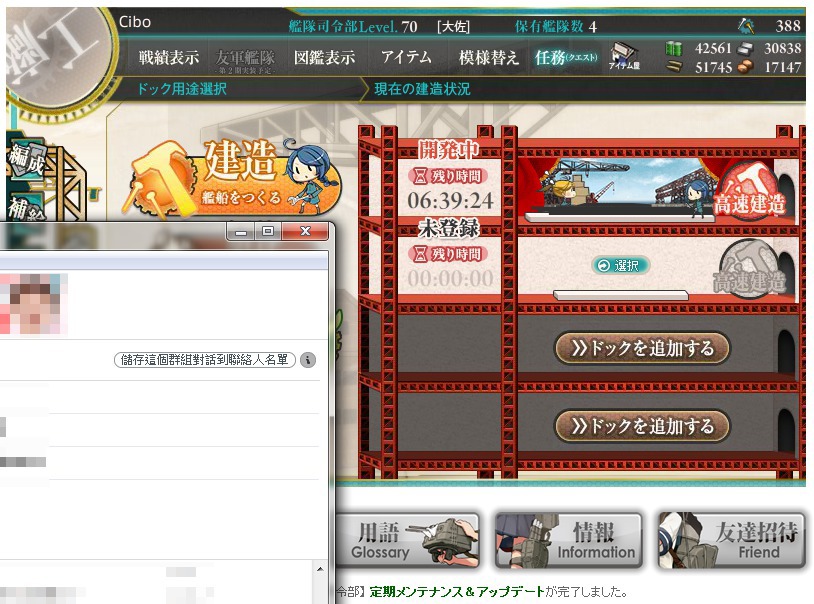This screenshot has height=604, width=814.
Task: Click the ammunition amount 51745
Action: pos(713,67)
